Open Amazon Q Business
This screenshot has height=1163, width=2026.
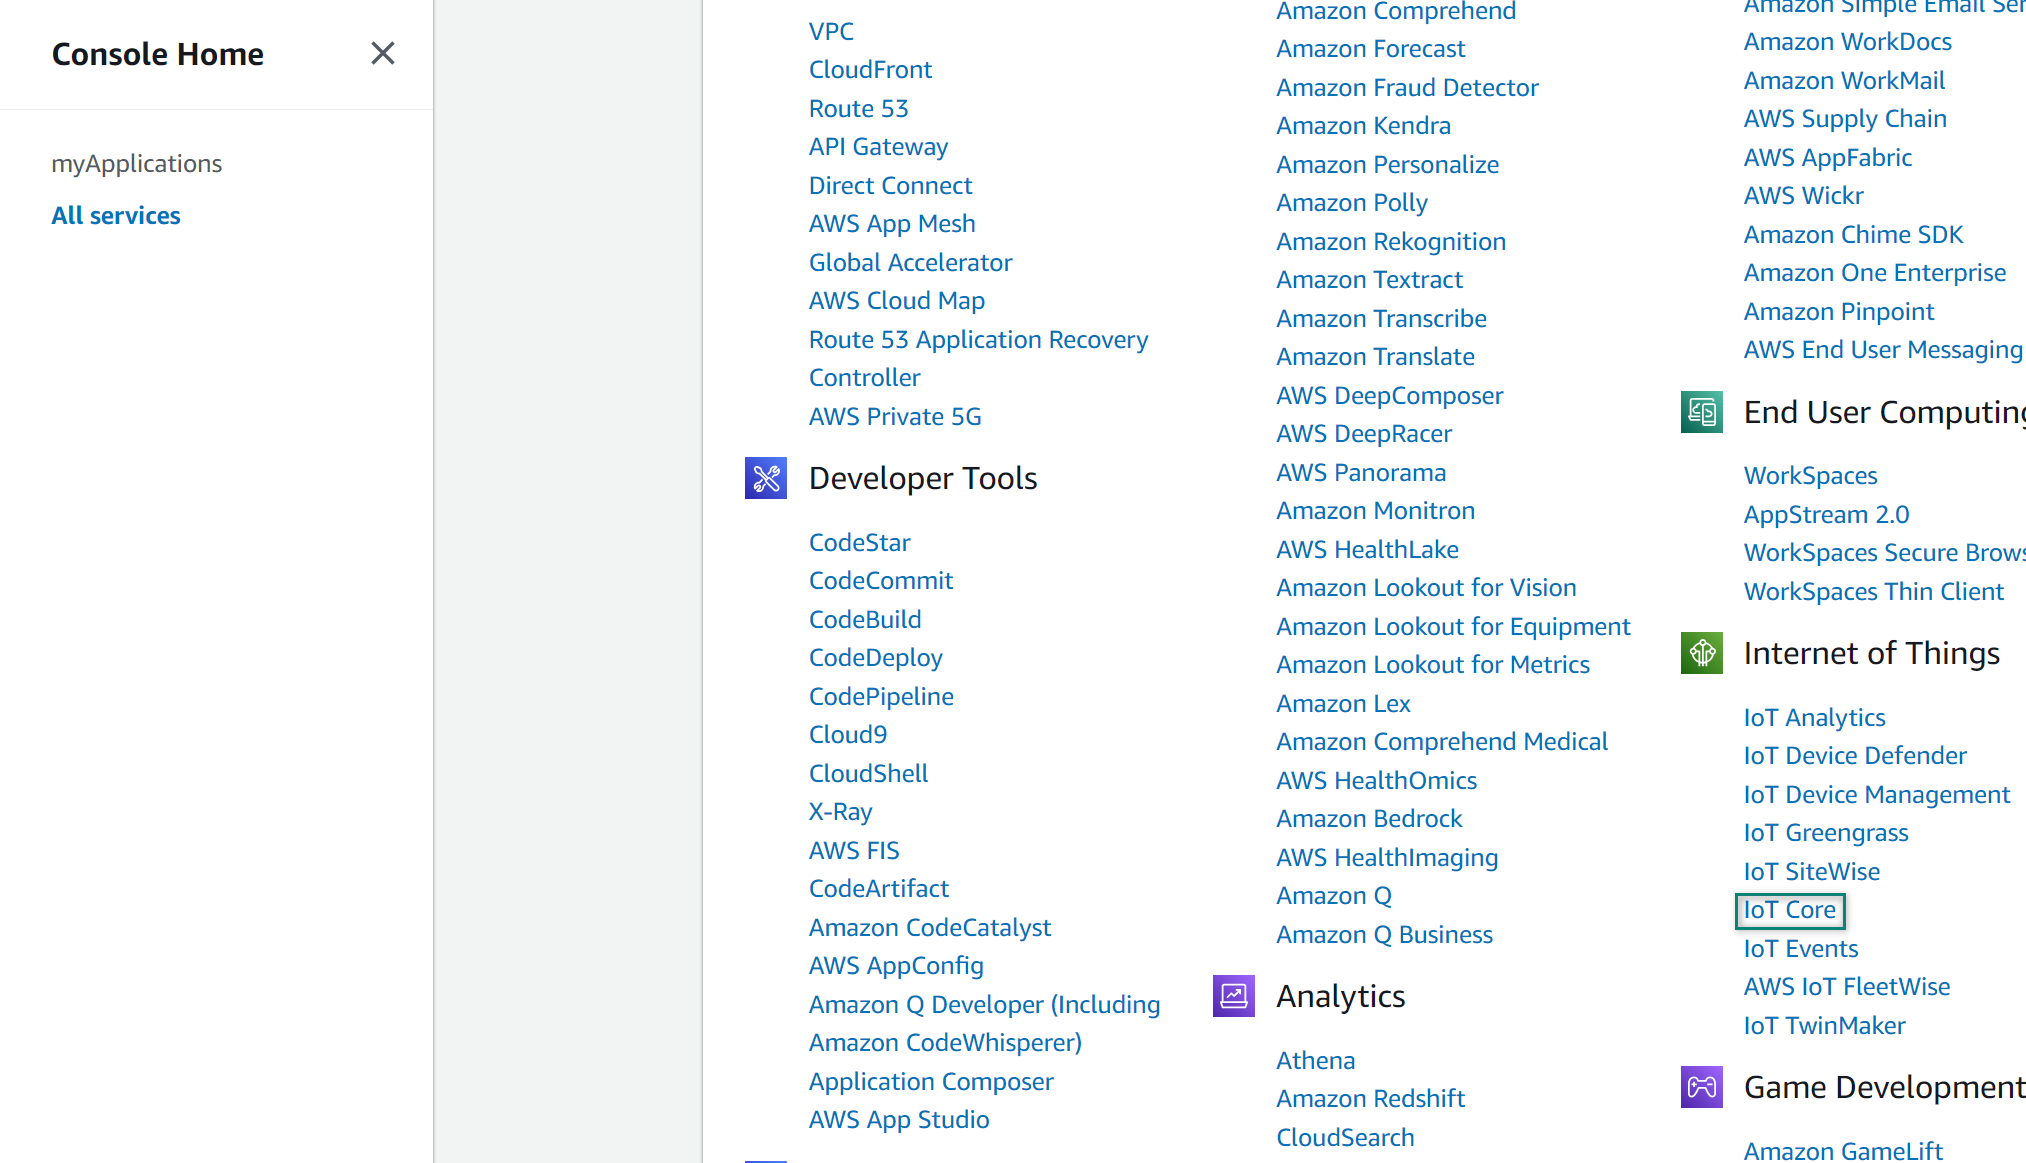1384,934
